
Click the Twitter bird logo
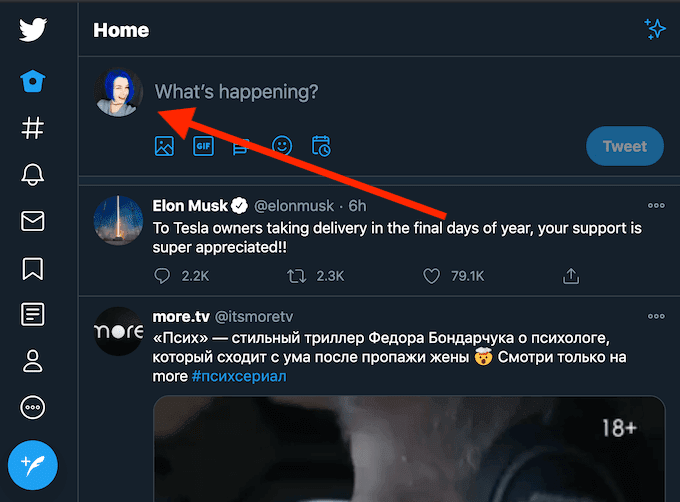[x=33, y=29]
